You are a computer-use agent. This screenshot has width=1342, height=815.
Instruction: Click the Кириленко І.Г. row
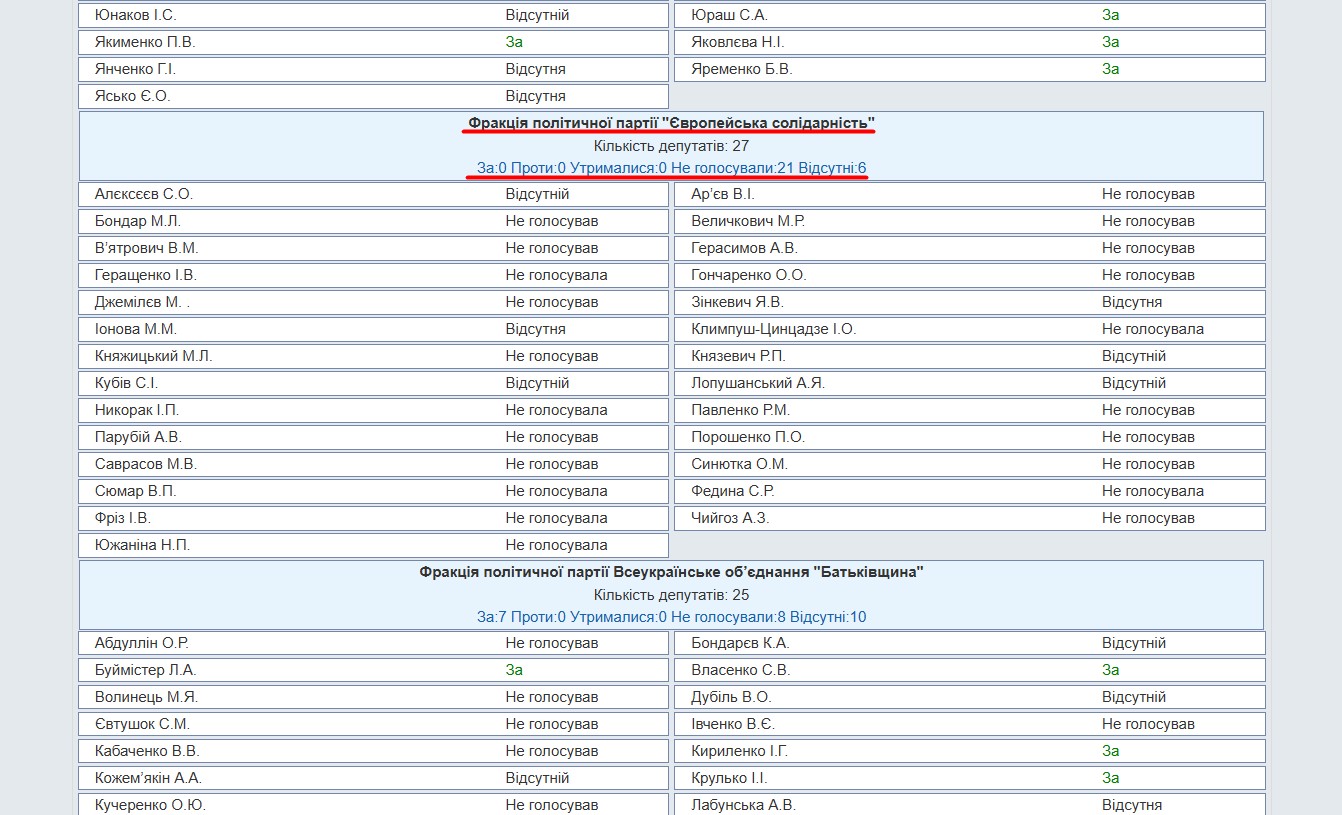click(970, 751)
